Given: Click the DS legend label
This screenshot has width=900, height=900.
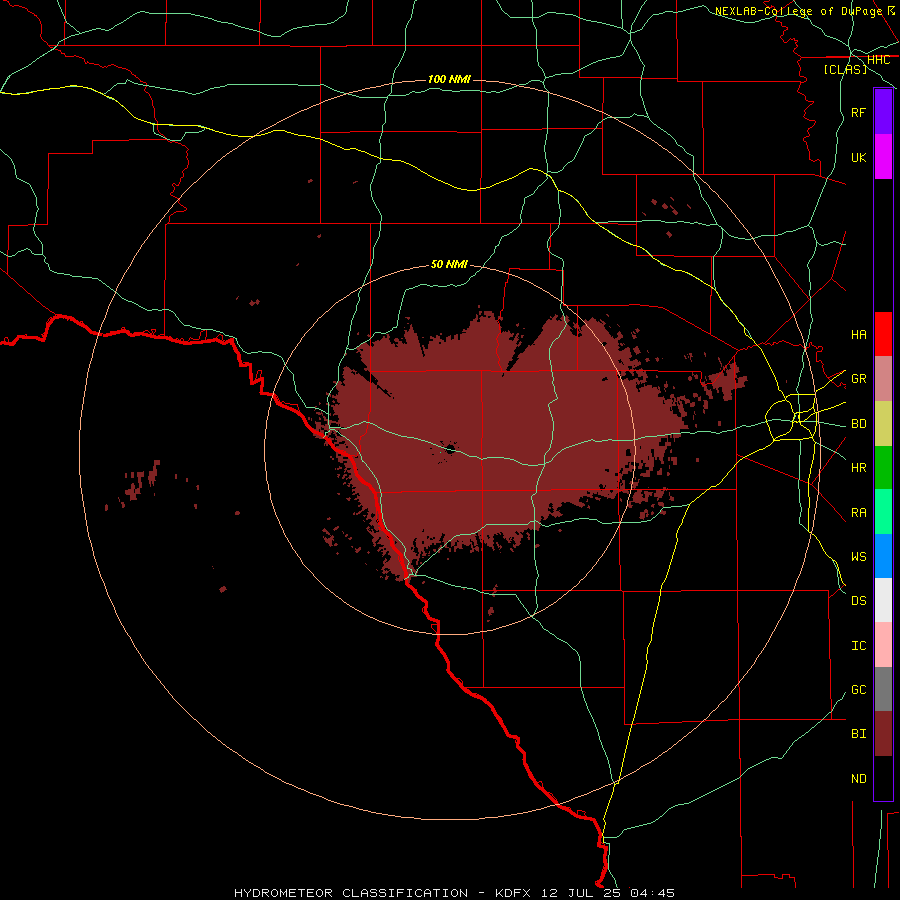Looking at the screenshot, I should point(858,600).
